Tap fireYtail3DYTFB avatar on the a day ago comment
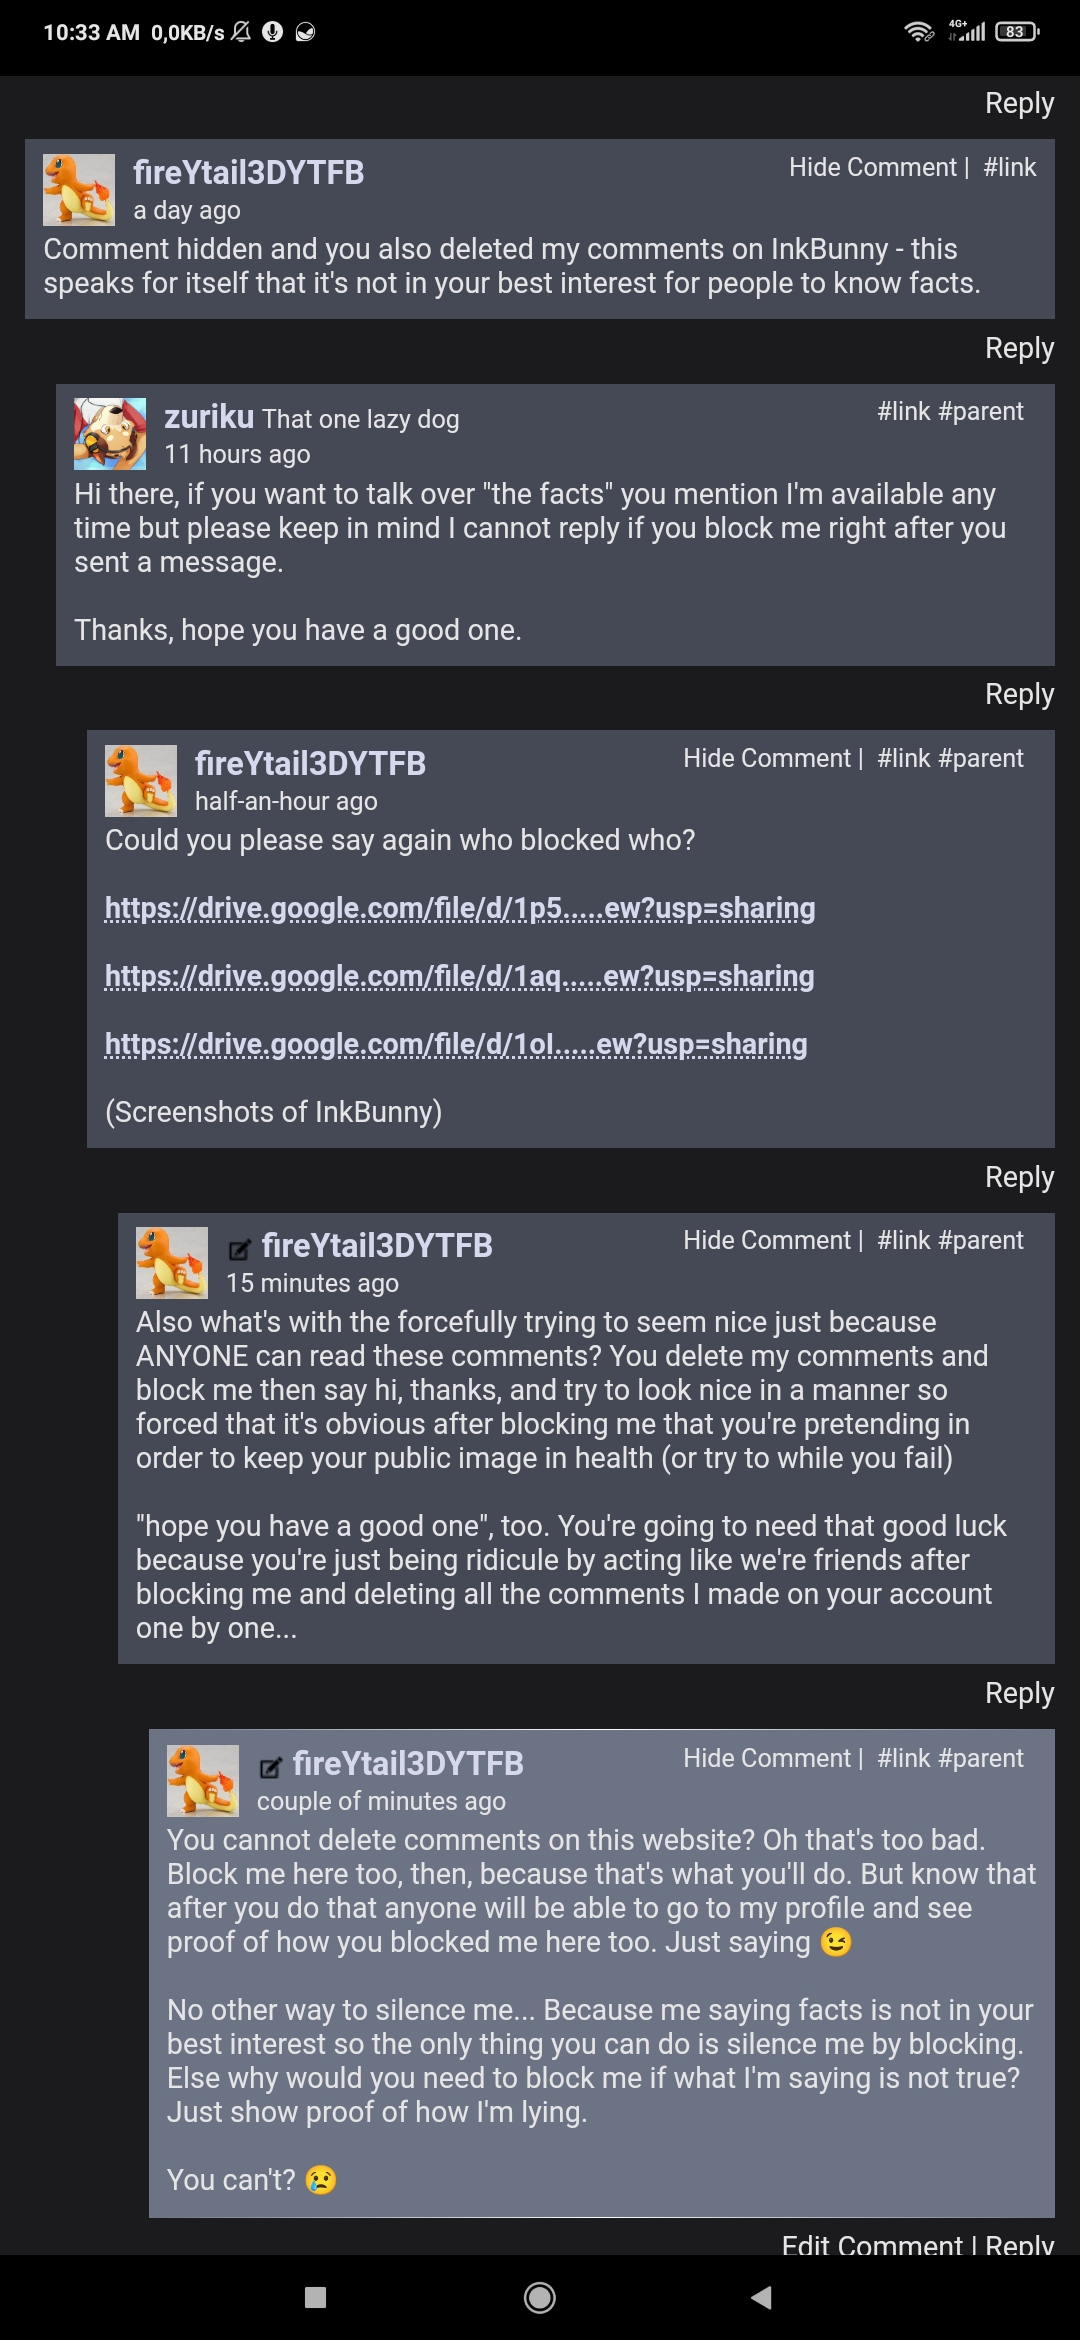Screen dimensions: 1080x2340 [79, 190]
